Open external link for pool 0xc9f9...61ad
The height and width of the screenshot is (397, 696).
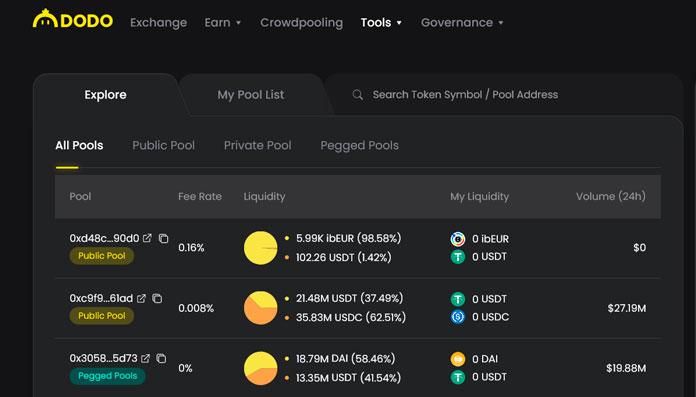click(x=141, y=298)
